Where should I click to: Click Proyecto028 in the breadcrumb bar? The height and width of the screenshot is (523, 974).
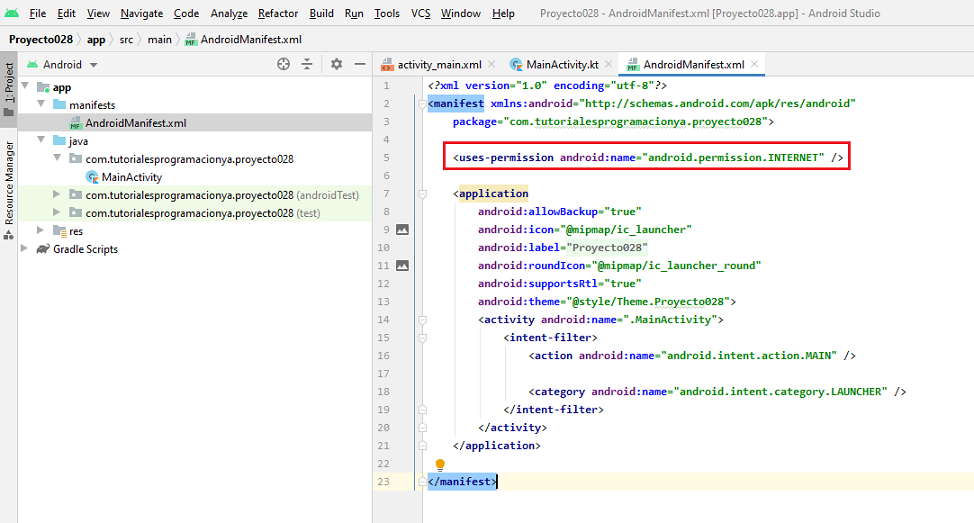40,39
